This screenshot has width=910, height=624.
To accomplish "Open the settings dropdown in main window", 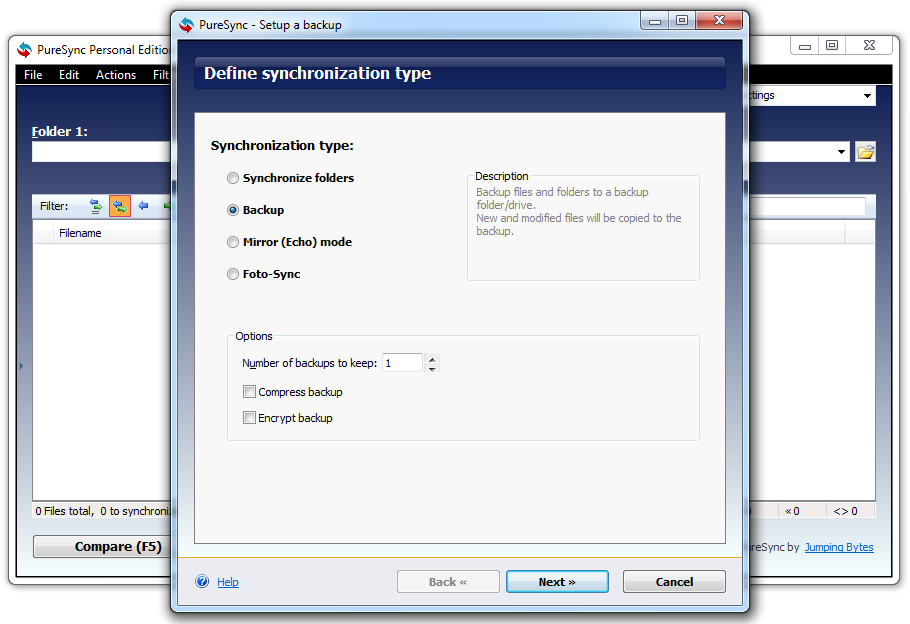I will pyautogui.click(x=867, y=95).
